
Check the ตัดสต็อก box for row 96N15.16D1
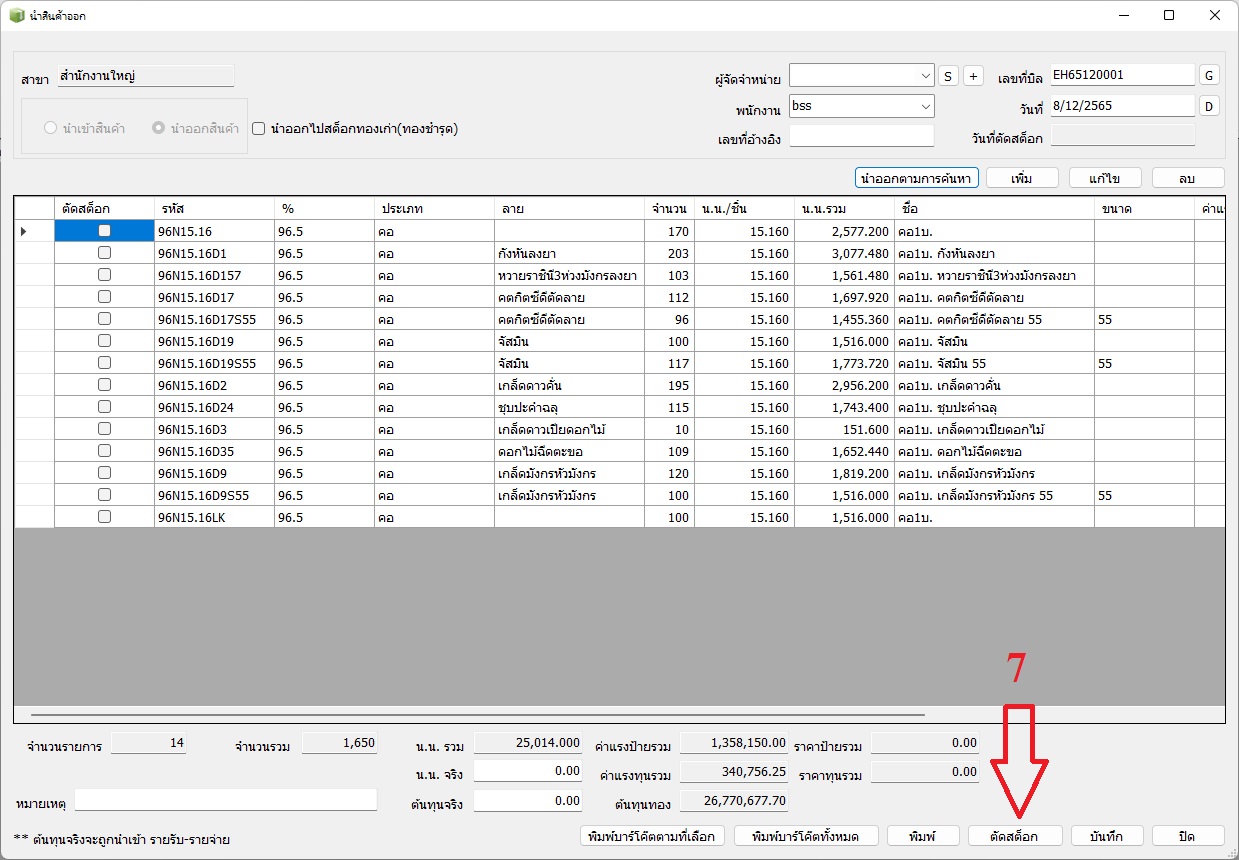pos(104,253)
